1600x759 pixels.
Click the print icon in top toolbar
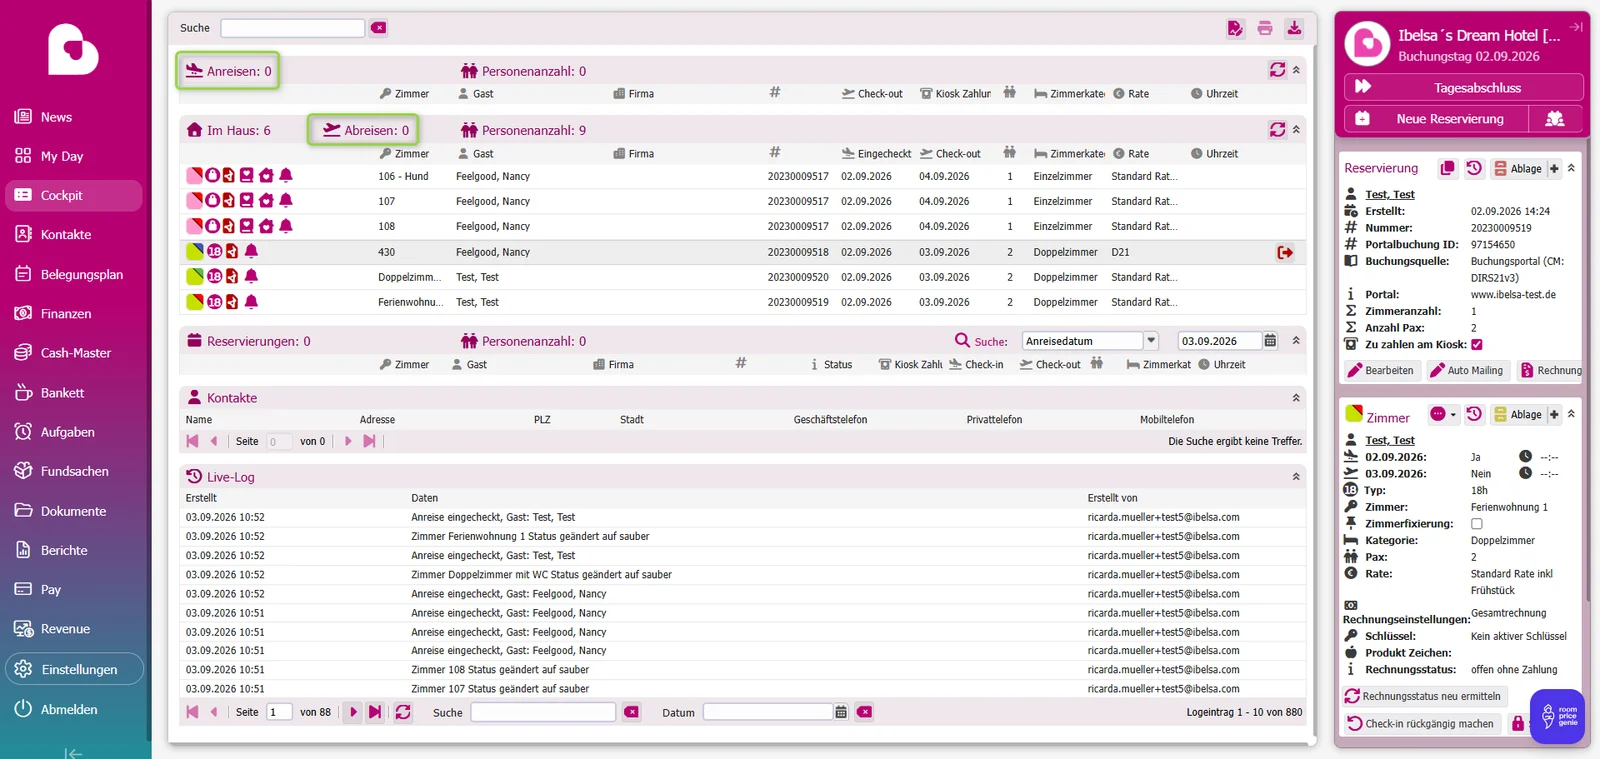[1265, 28]
